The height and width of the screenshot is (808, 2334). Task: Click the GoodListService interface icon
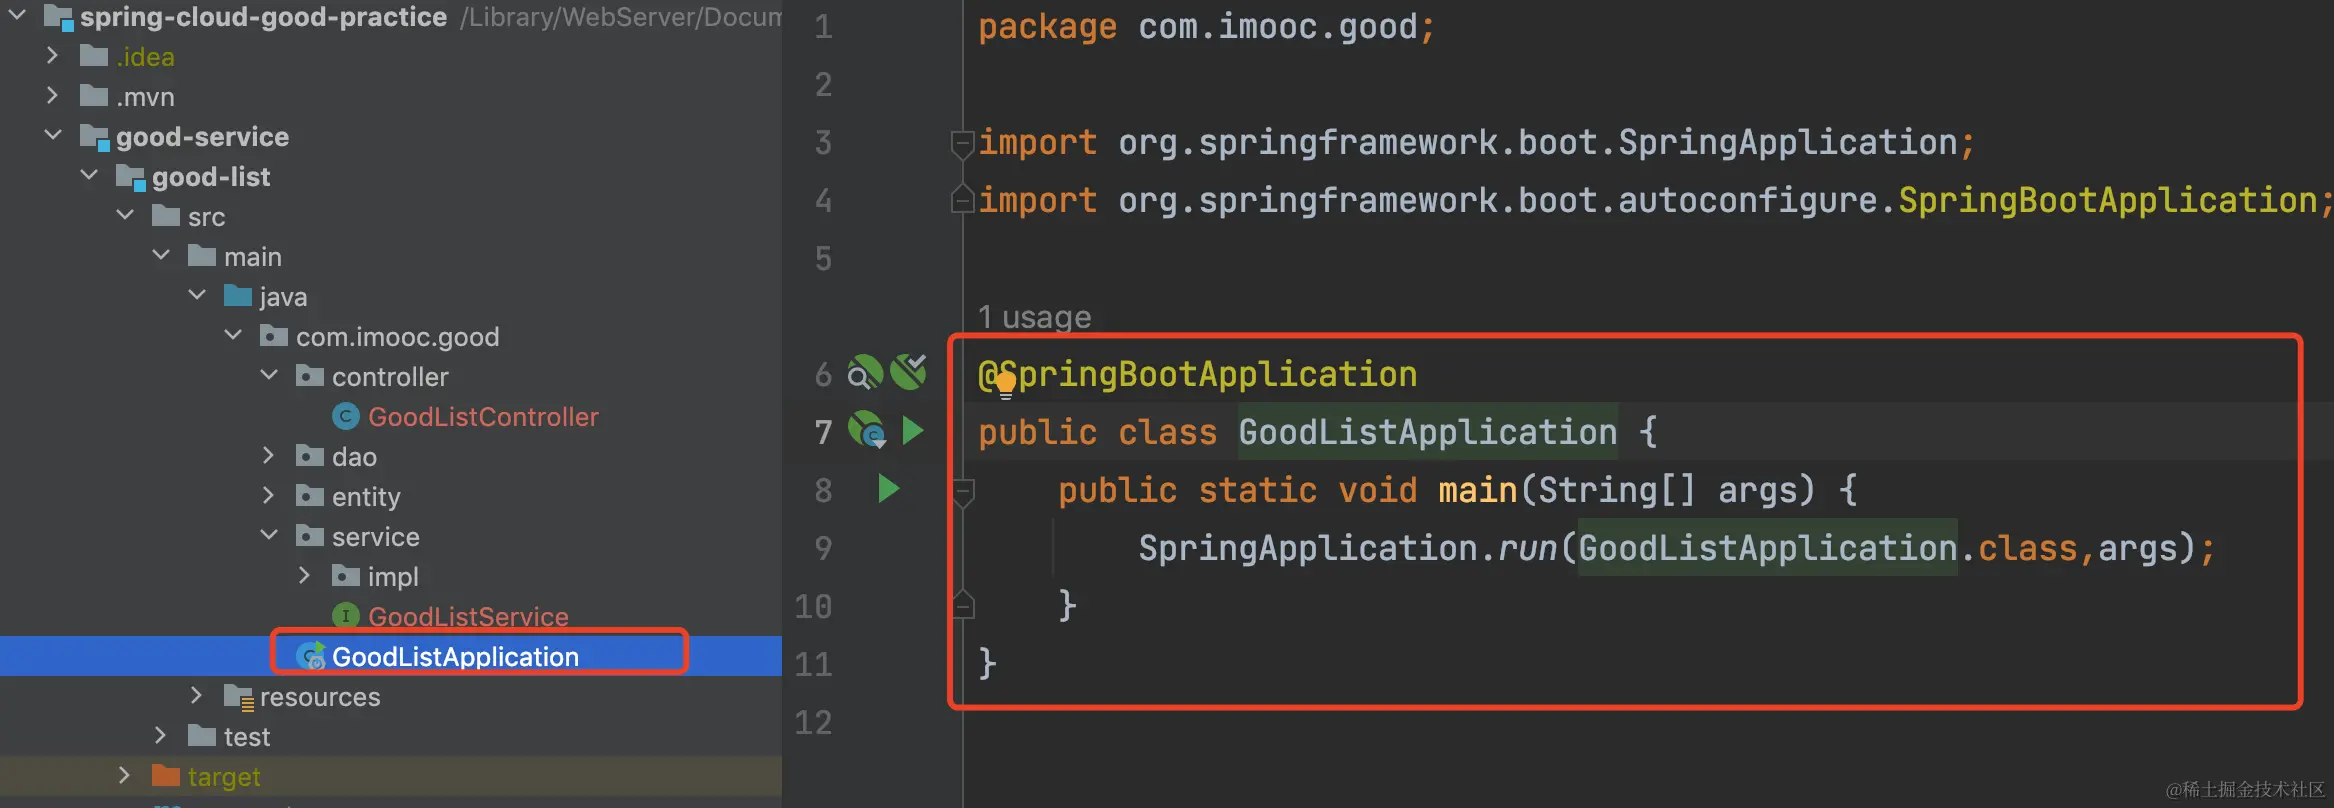(x=345, y=616)
